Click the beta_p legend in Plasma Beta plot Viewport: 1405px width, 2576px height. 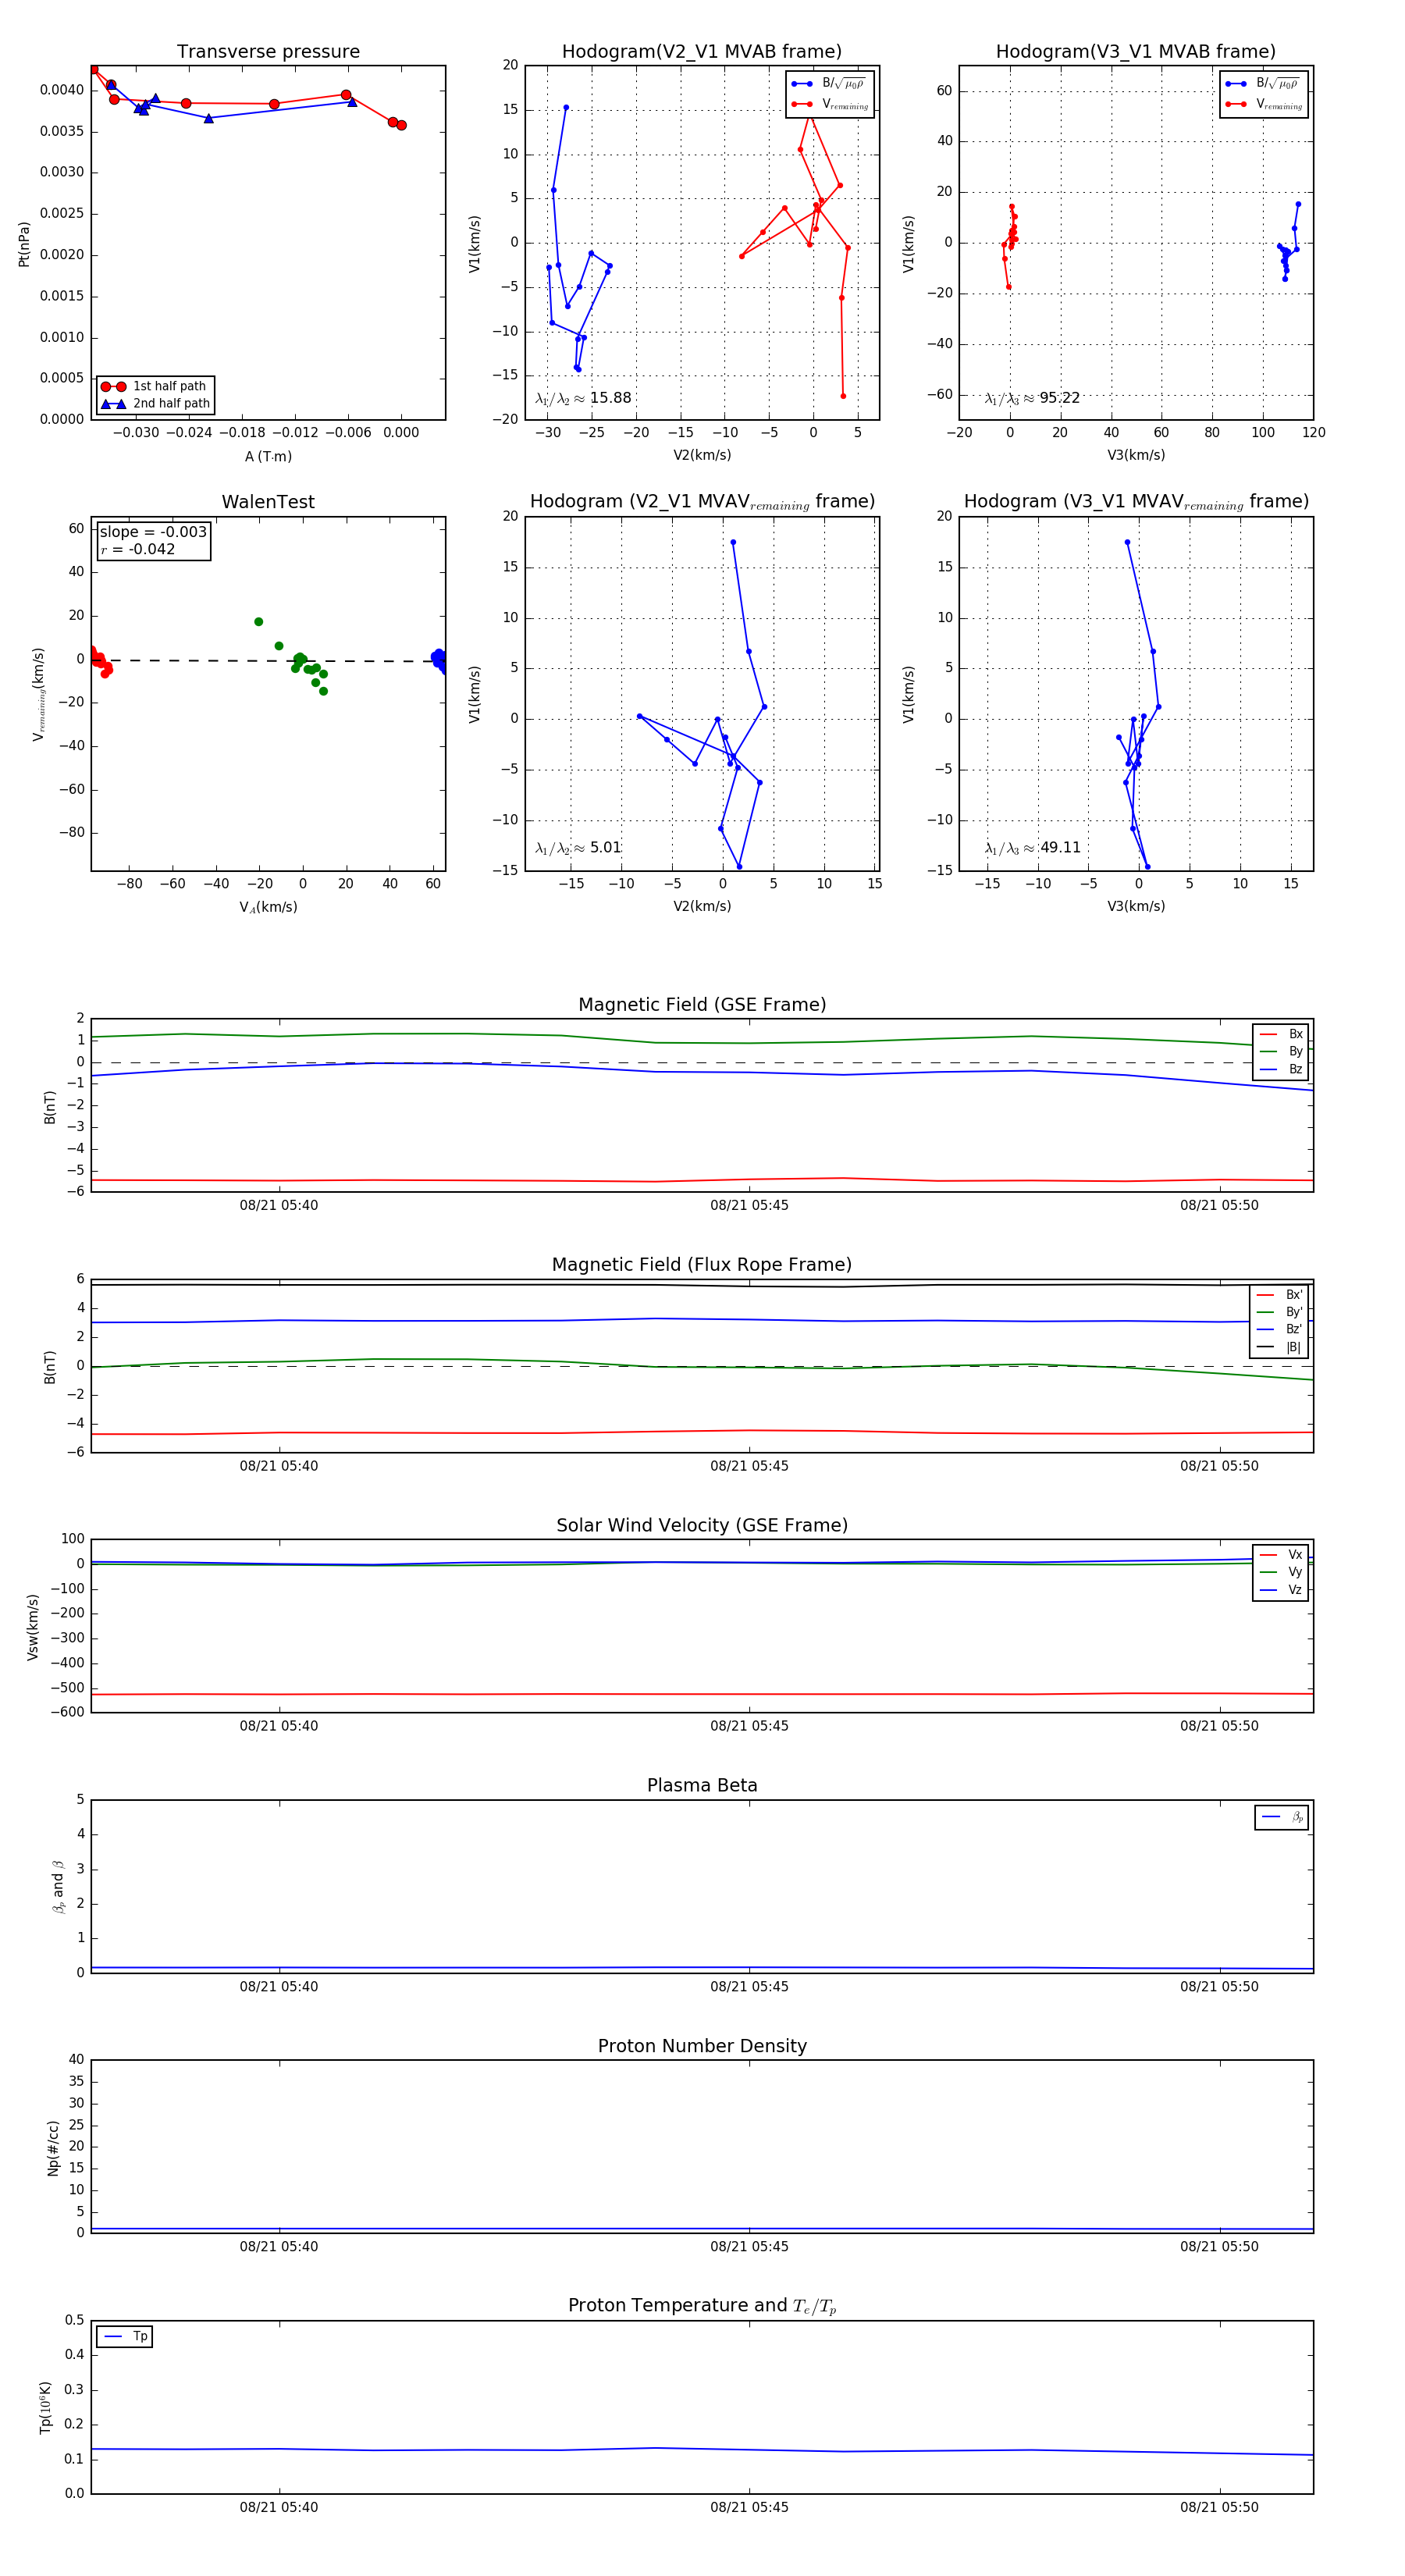pos(1282,1817)
